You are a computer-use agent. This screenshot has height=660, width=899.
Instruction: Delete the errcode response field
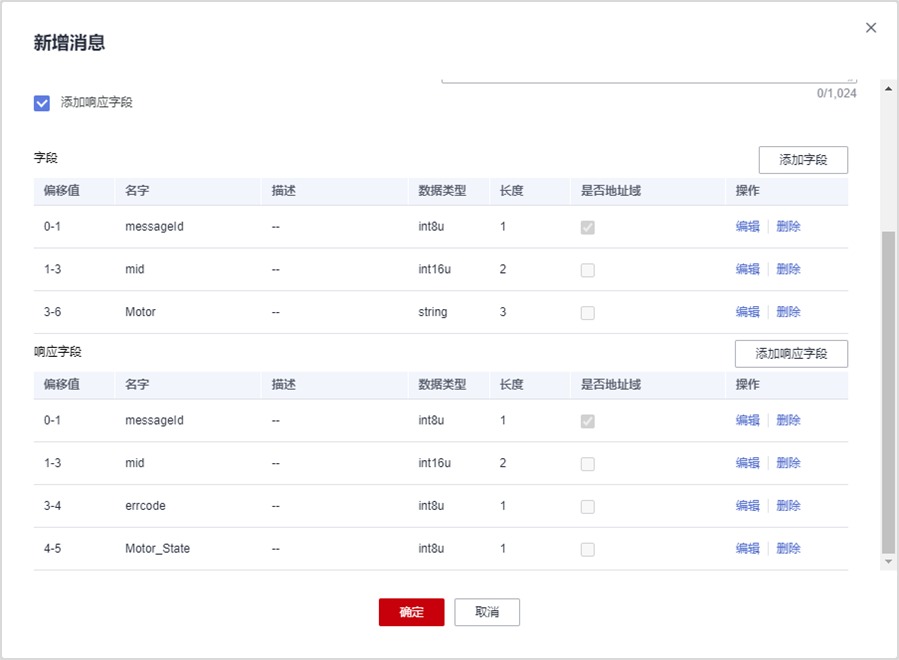788,506
